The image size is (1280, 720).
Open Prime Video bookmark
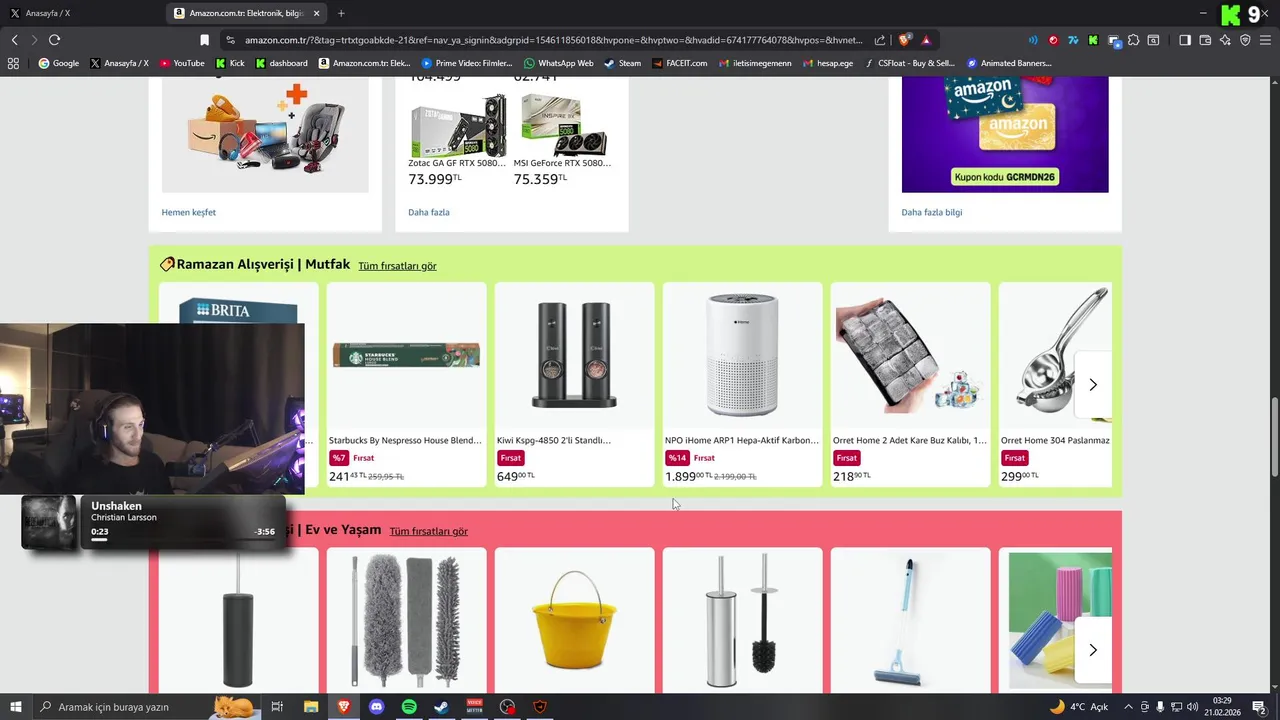click(467, 63)
